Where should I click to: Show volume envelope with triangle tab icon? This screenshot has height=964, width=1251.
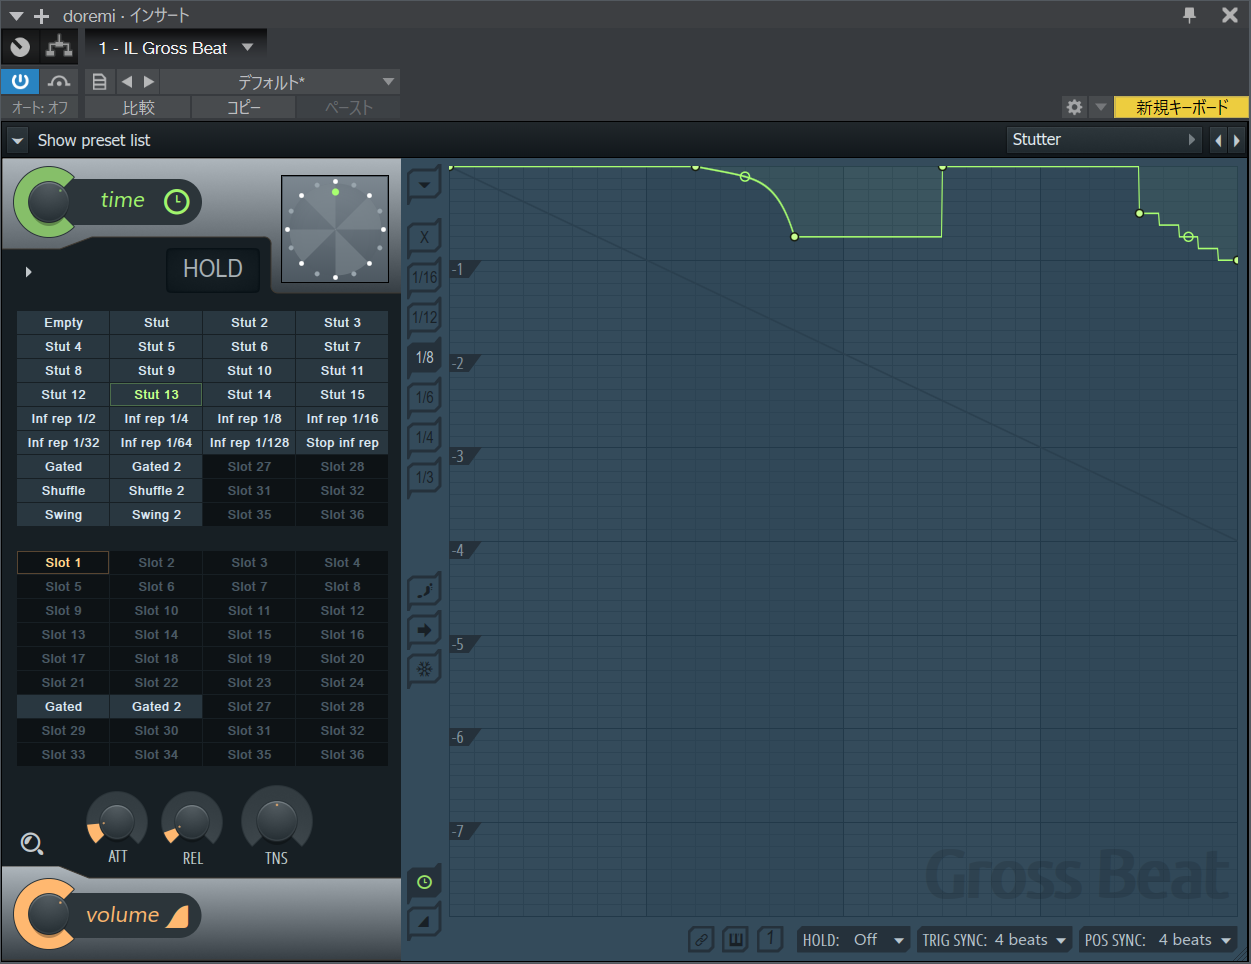[x=425, y=921]
